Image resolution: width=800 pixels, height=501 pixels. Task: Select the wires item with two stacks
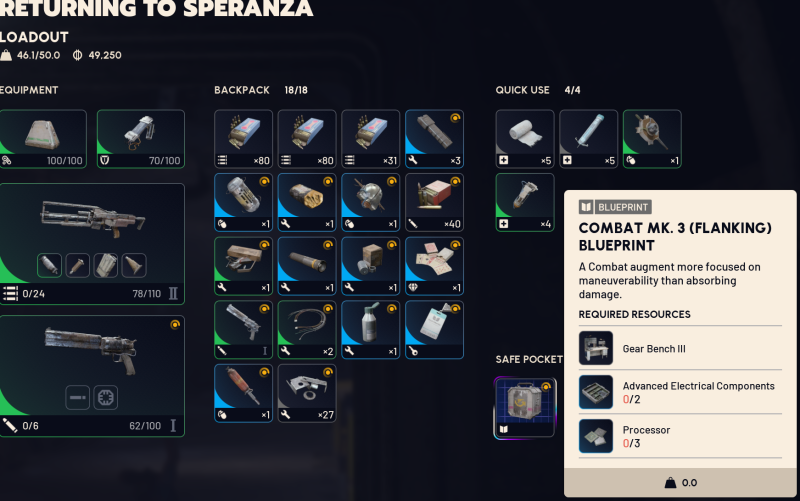pyautogui.click(x=307, y=330)
